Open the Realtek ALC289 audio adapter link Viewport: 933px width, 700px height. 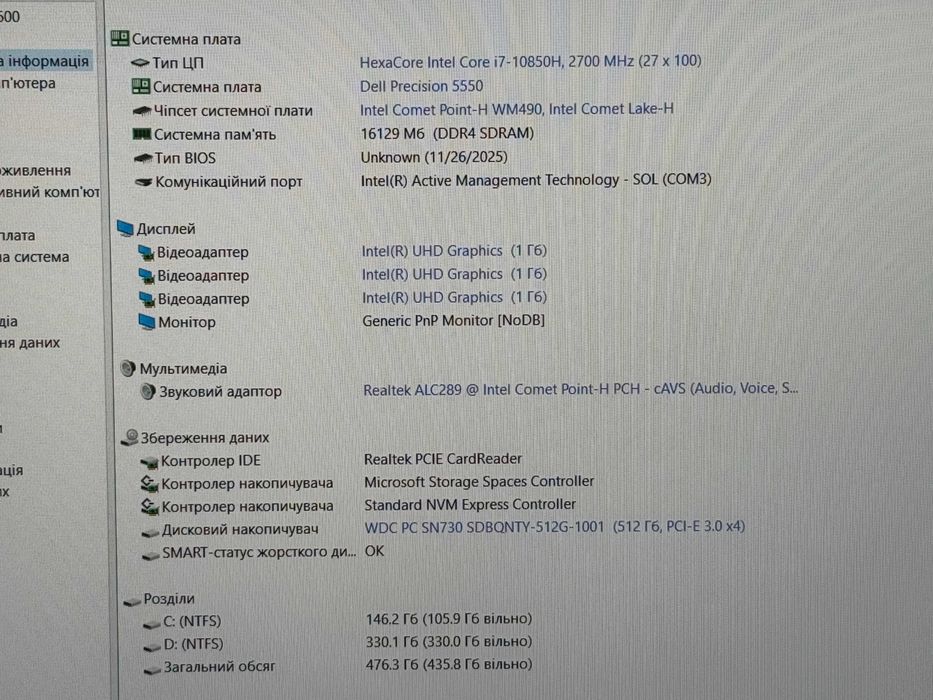(581, 389)
